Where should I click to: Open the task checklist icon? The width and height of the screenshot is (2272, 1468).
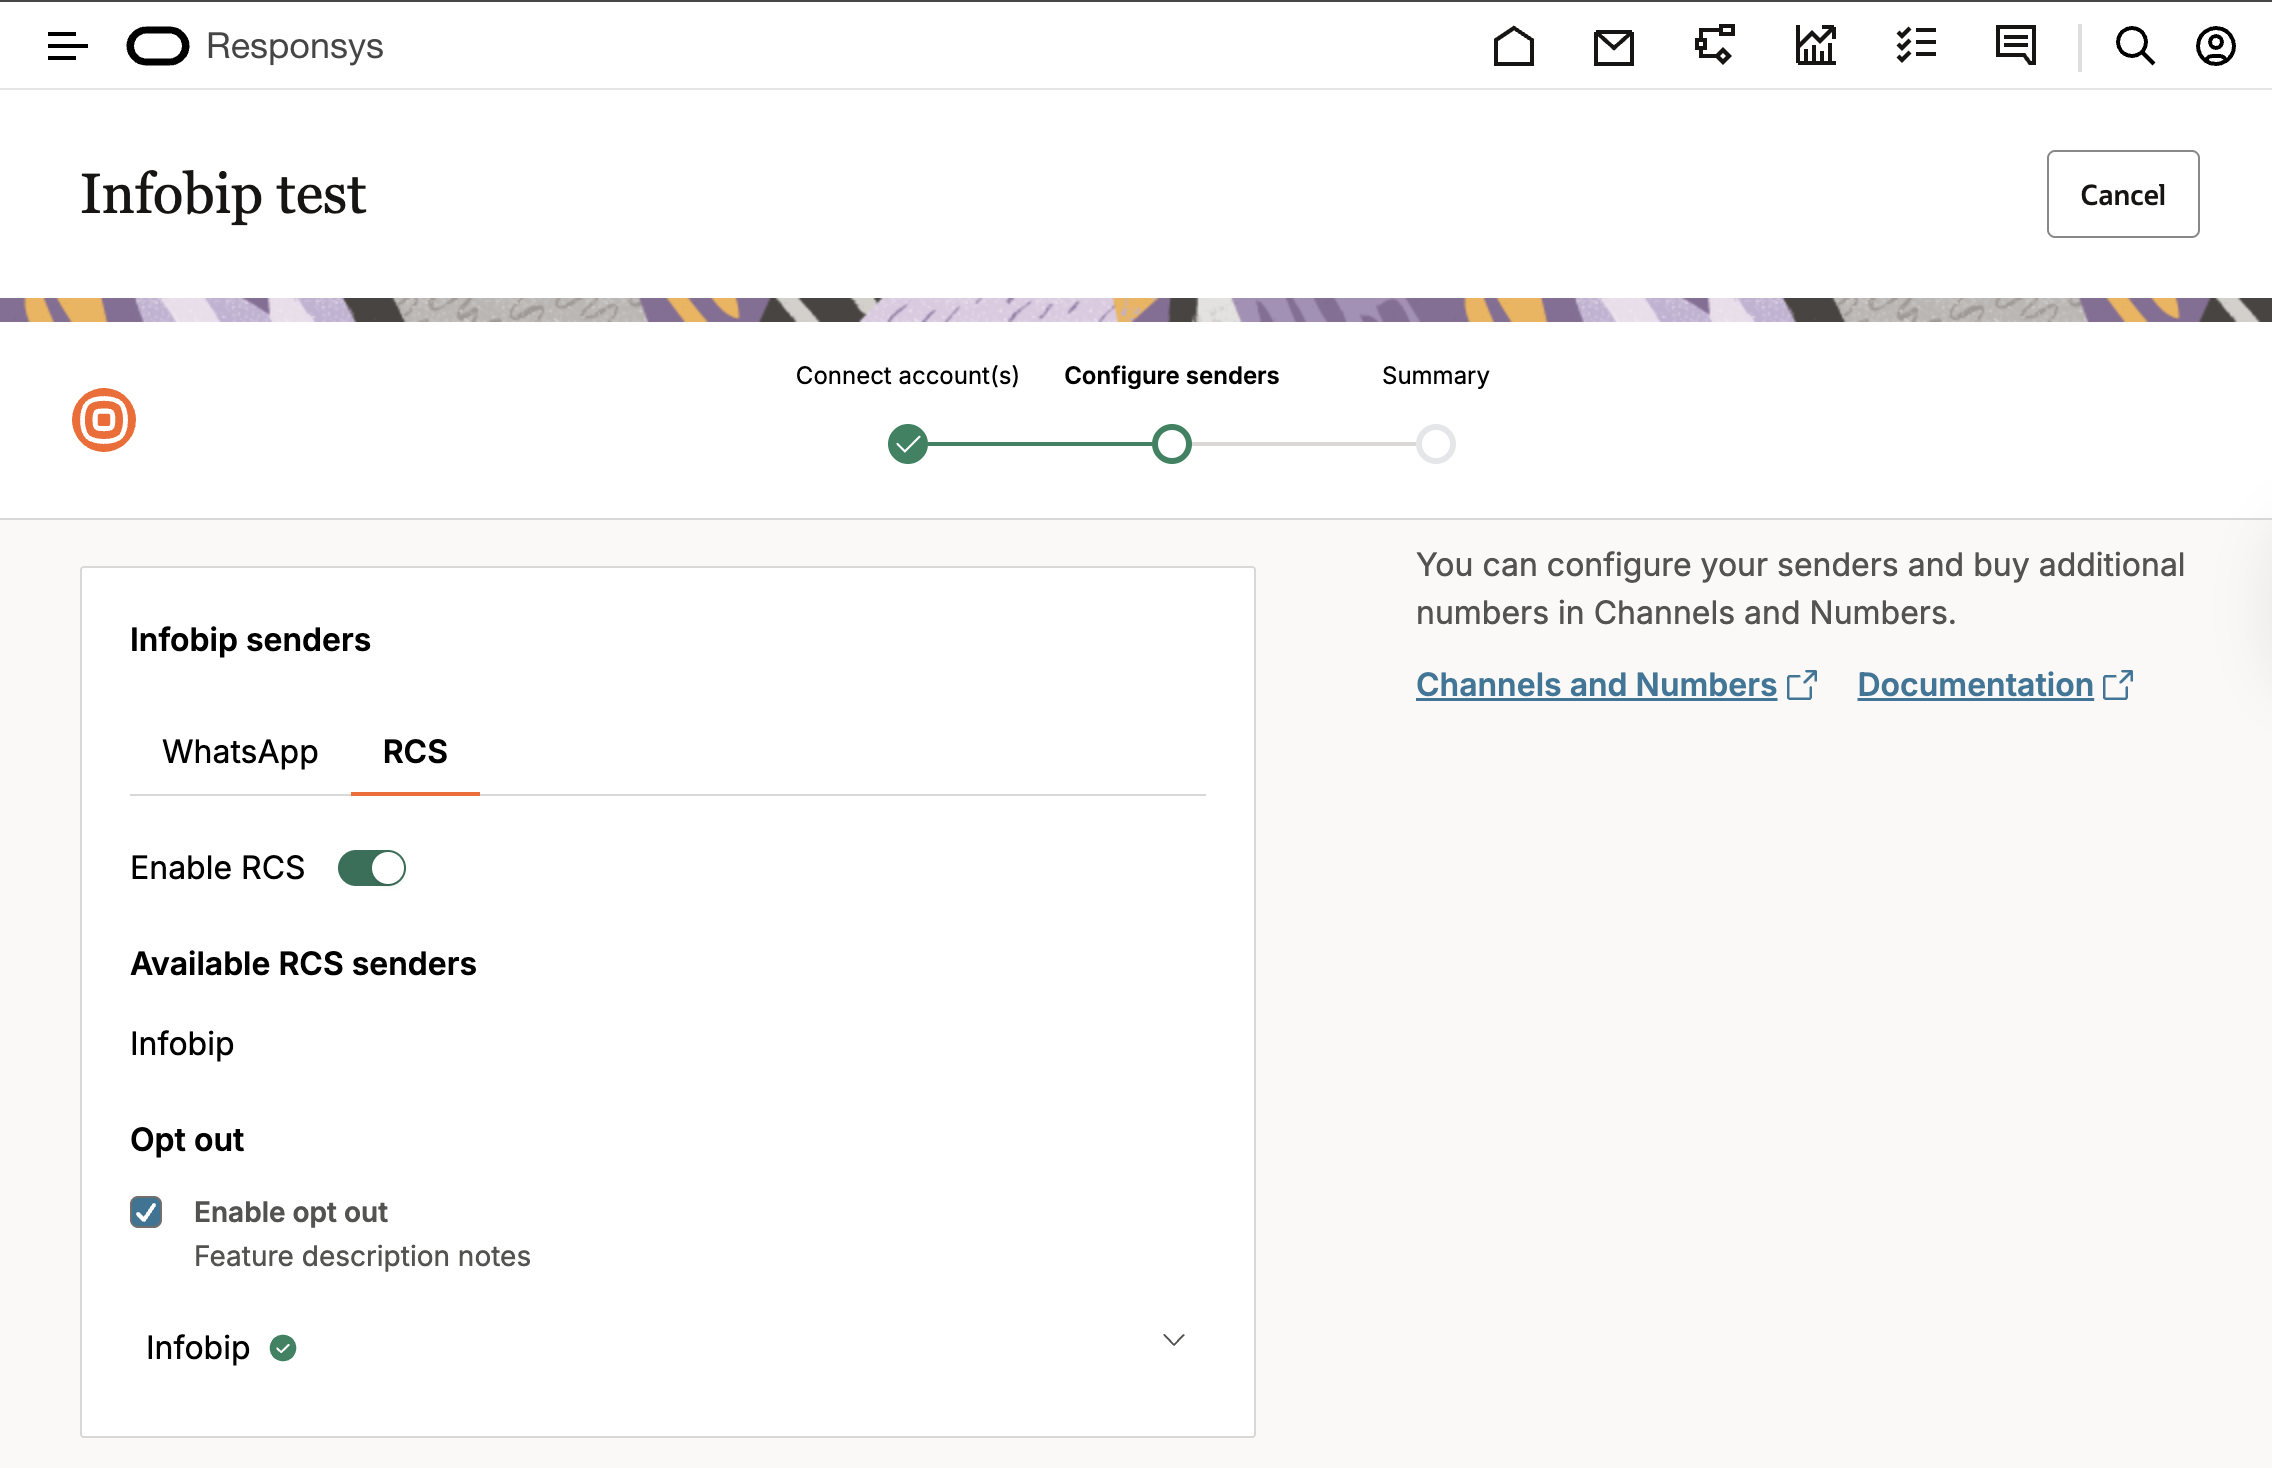click(1916, 46)
